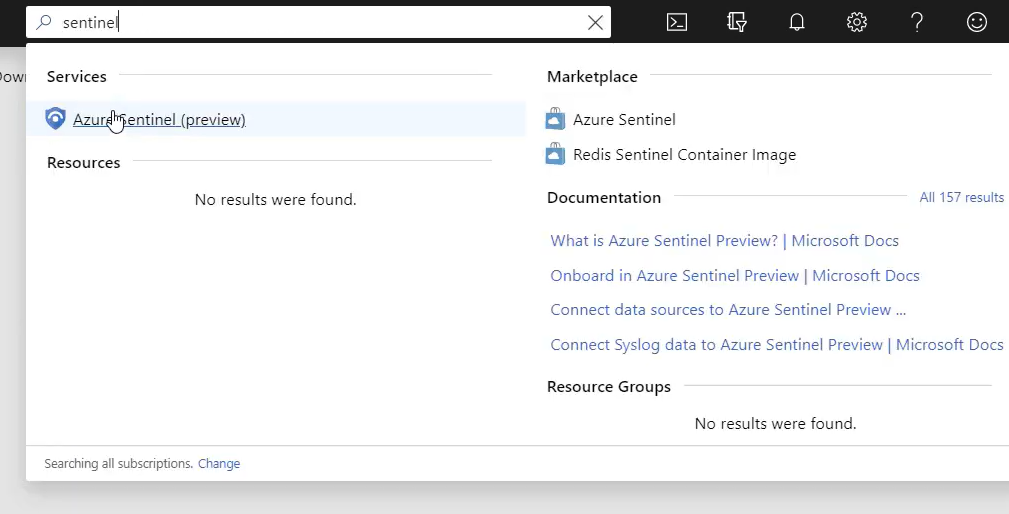
Task: Click the Azure Sentinel shield icon
Action: click(55, 118)
